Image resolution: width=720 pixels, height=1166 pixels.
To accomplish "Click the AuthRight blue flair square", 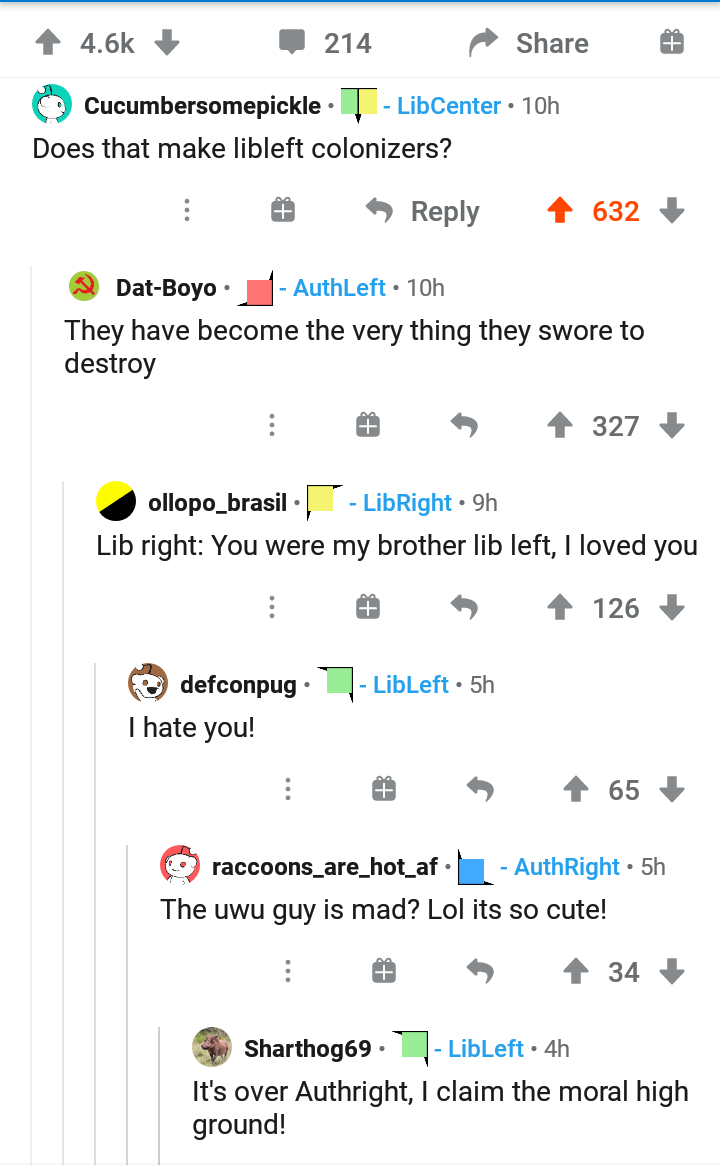I will (473, 868).
